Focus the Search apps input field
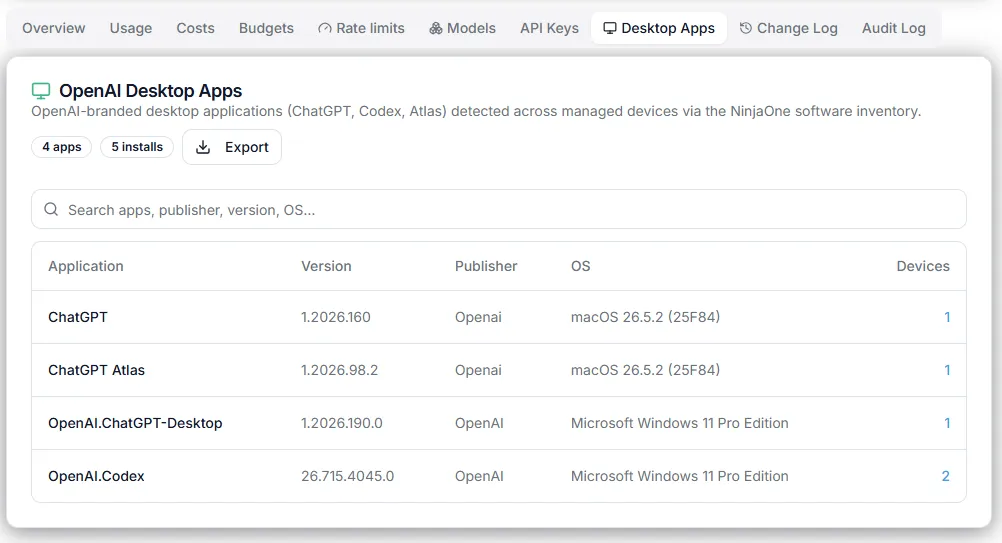 coord(498,210)
